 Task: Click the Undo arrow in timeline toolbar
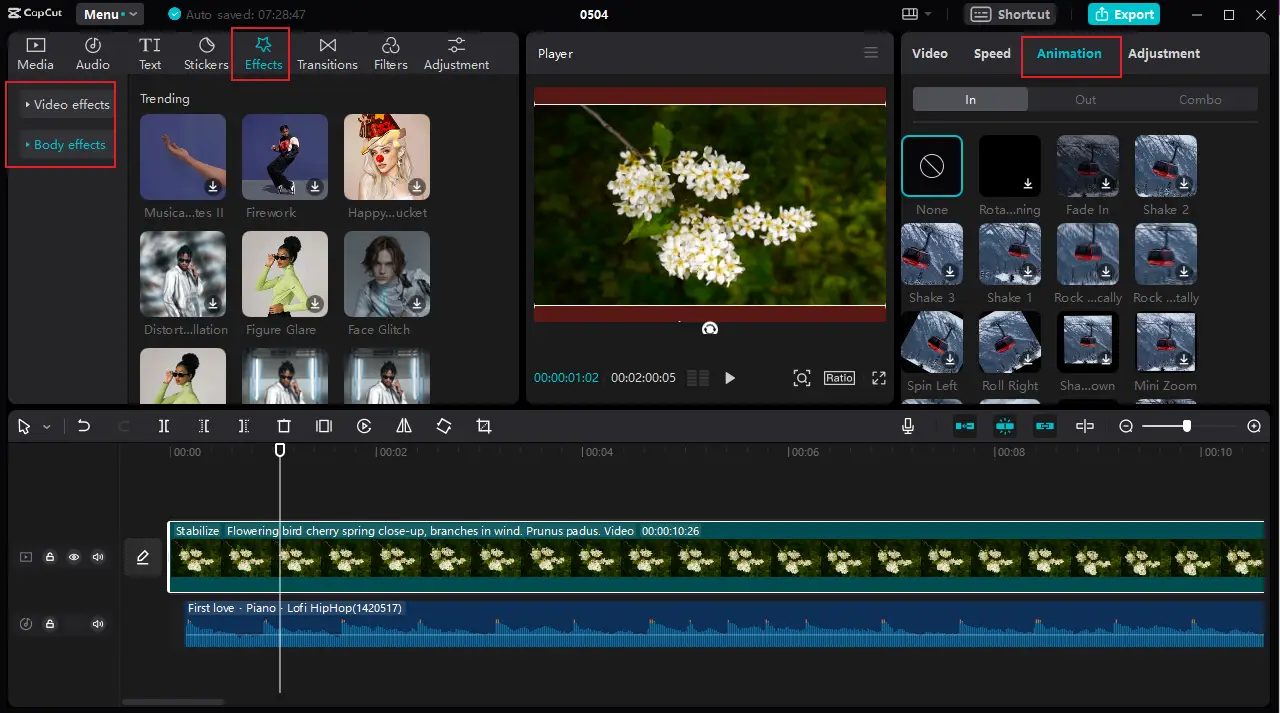[84, 426]
